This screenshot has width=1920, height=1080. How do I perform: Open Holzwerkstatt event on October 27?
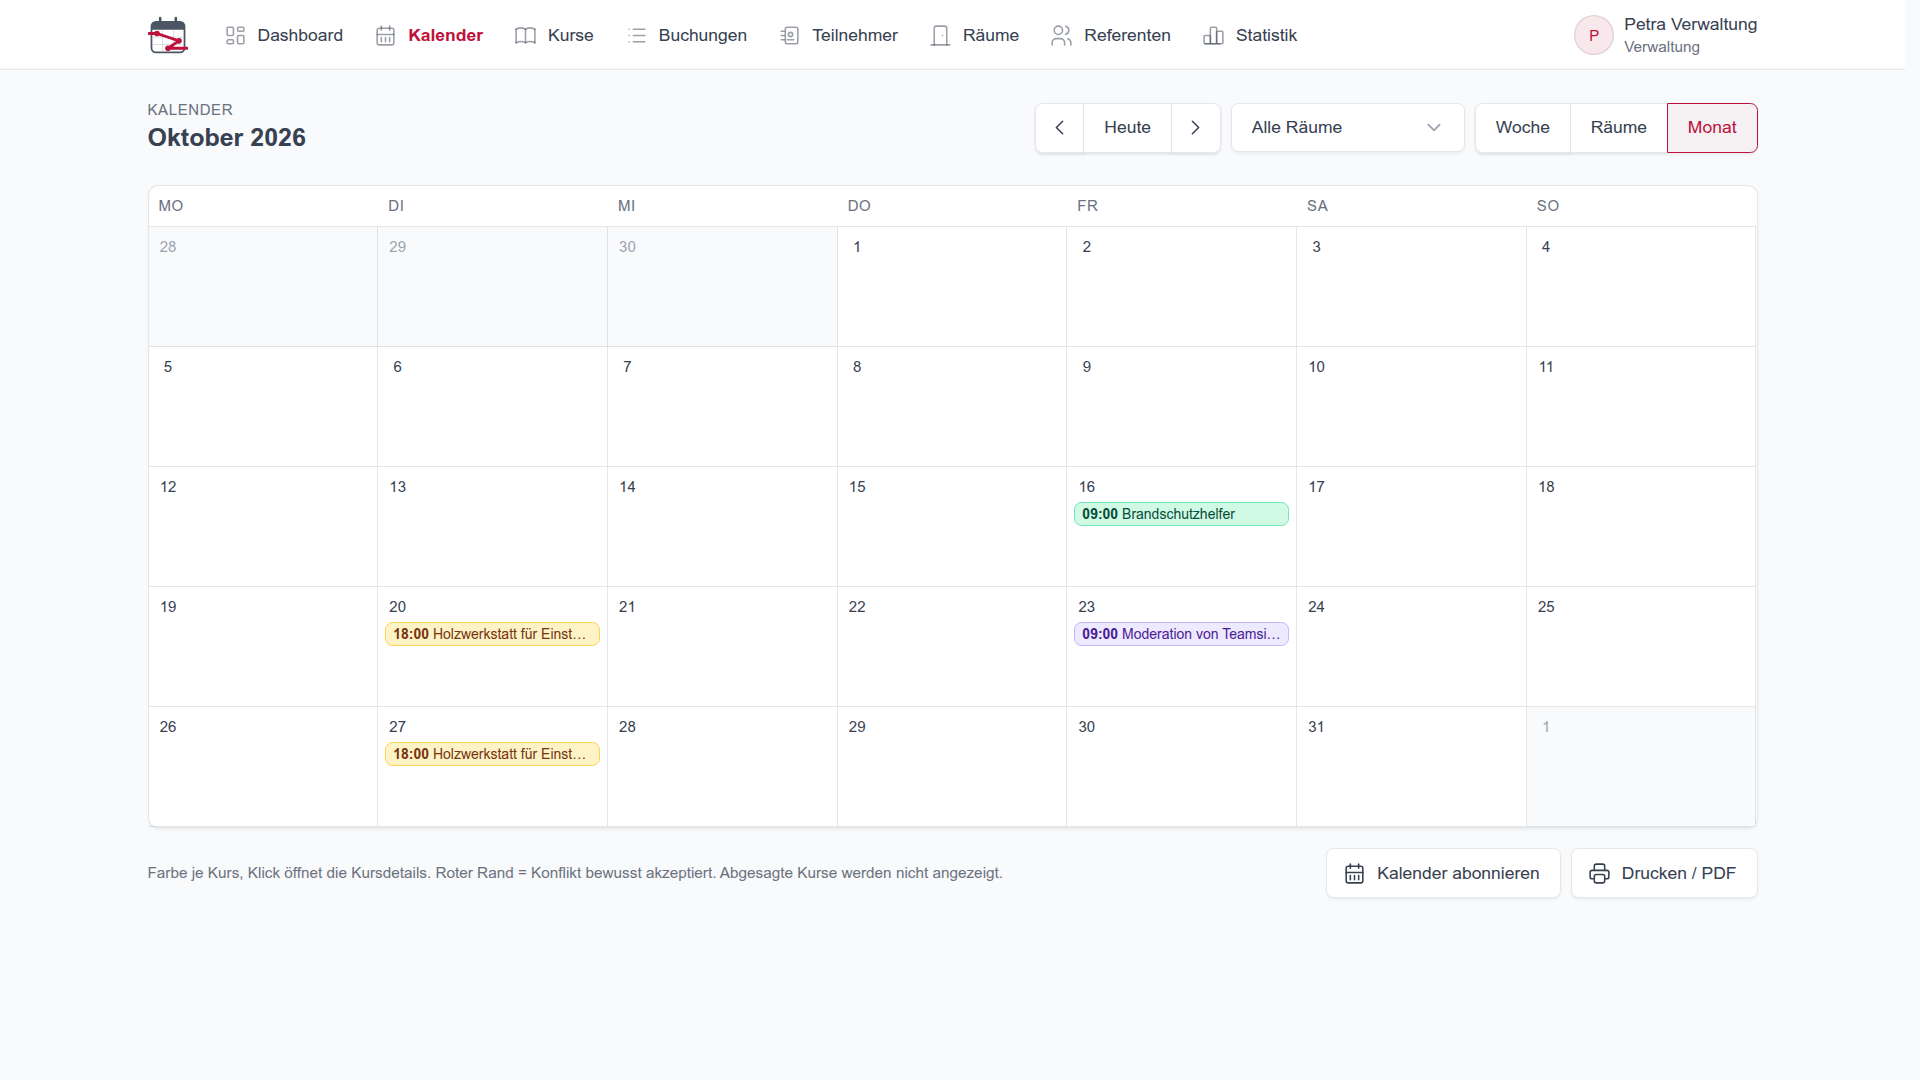(x=492, y=754)
